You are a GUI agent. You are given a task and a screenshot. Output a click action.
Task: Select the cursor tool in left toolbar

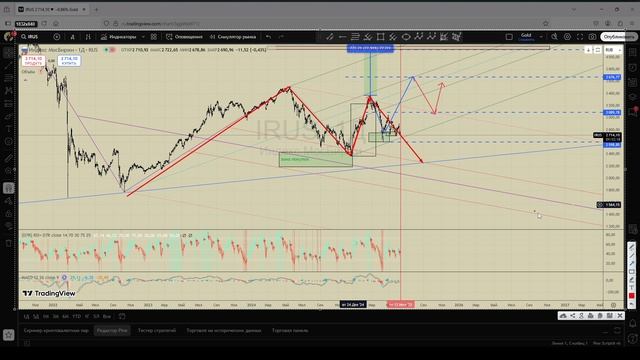9,53
